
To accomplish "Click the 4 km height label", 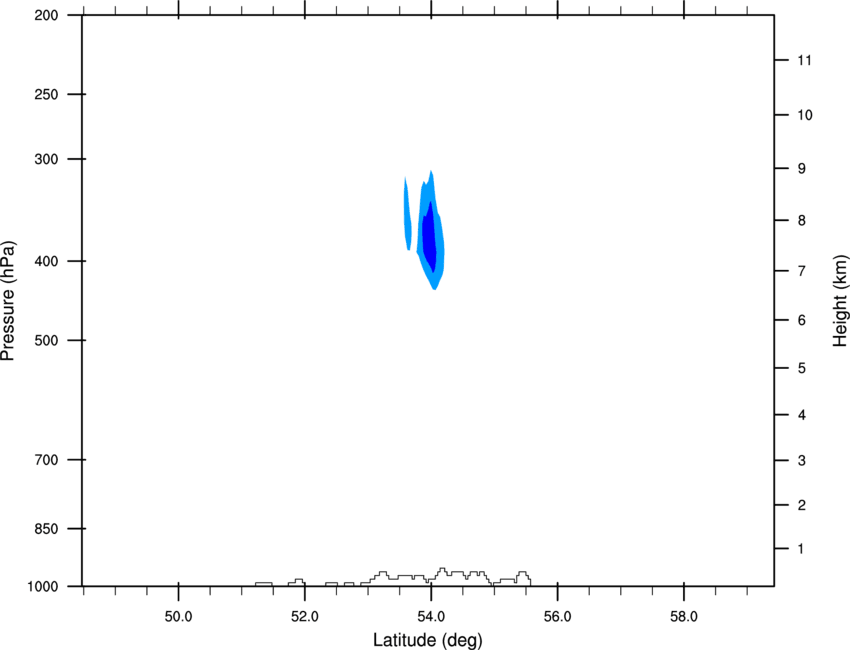I will coord(801,415).
